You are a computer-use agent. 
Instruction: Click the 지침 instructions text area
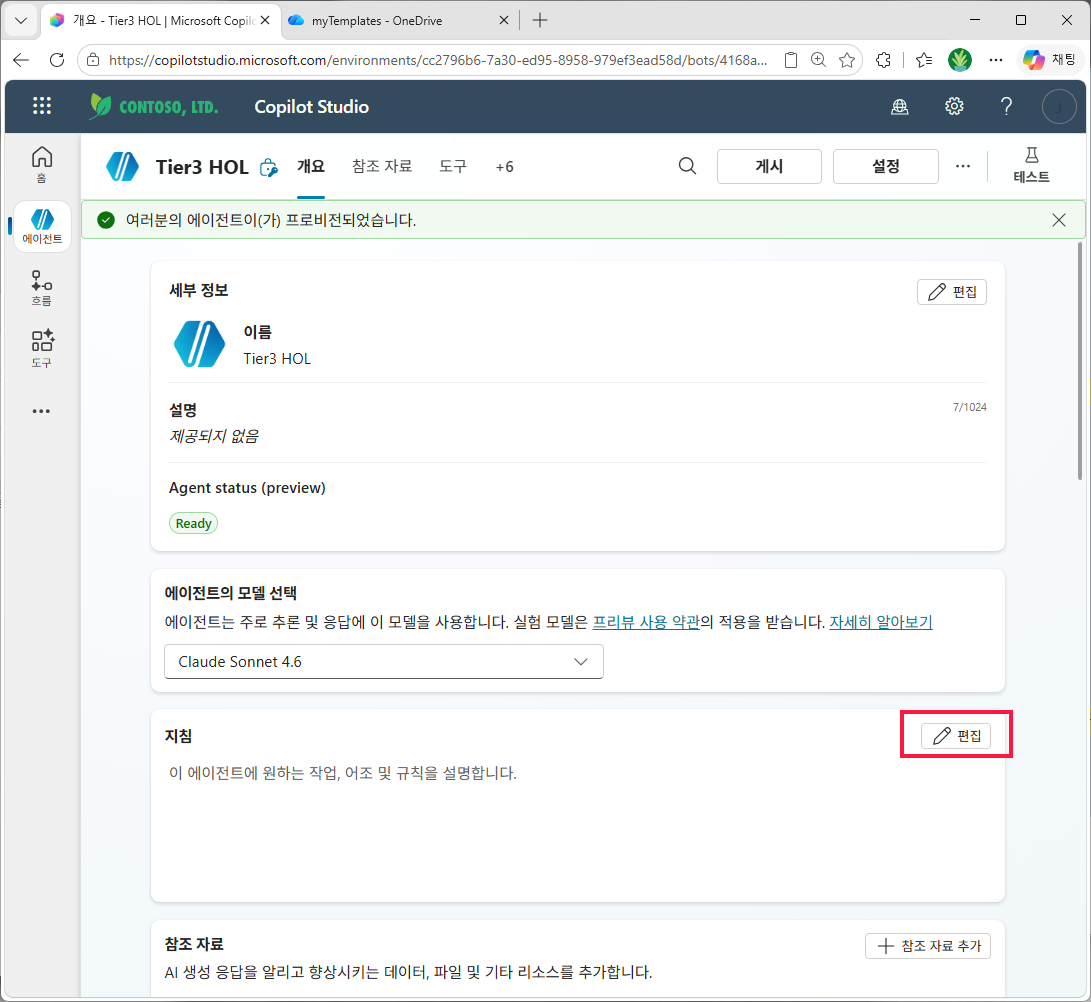[578, 825]
